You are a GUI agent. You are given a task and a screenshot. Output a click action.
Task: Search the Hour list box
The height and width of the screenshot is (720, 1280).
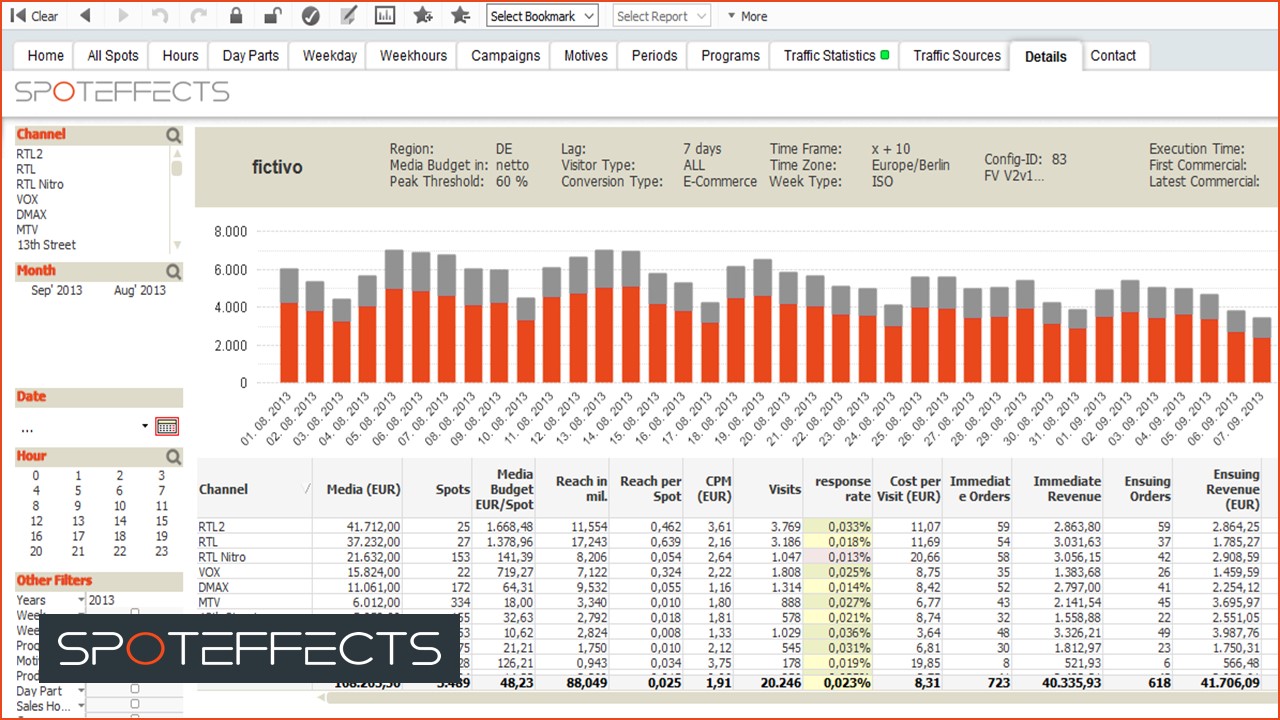tap(174, 457)
